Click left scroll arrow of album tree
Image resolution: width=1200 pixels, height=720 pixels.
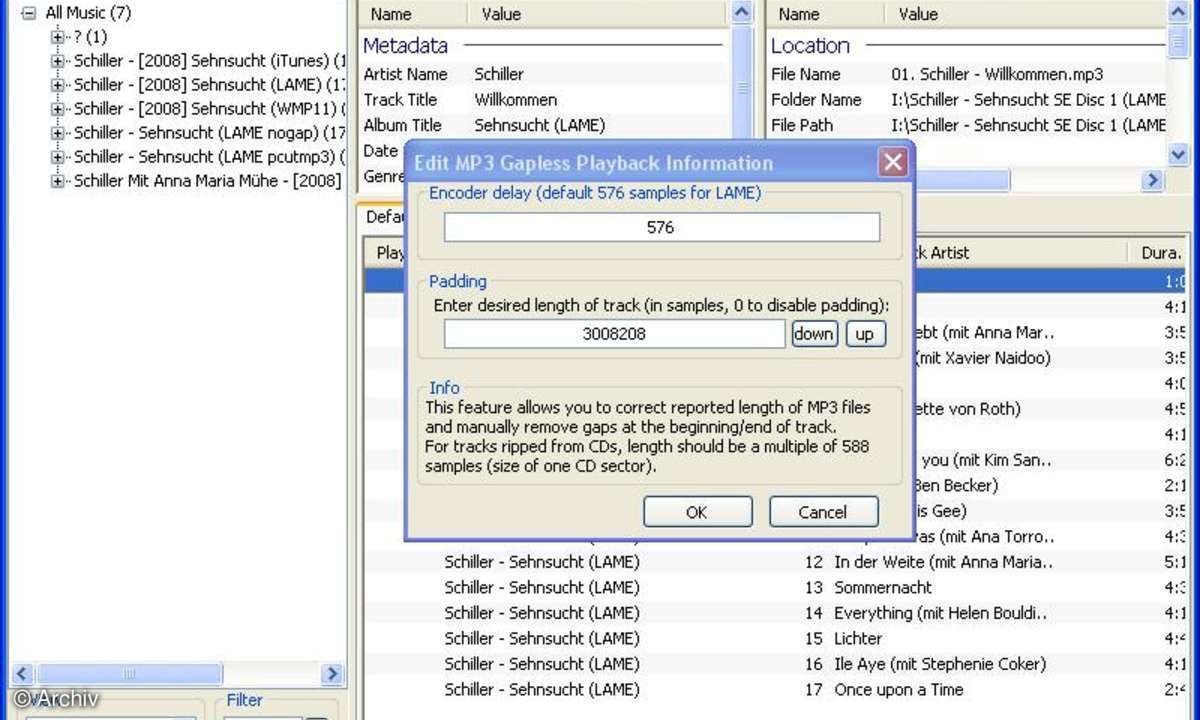[x=23, y=674]
